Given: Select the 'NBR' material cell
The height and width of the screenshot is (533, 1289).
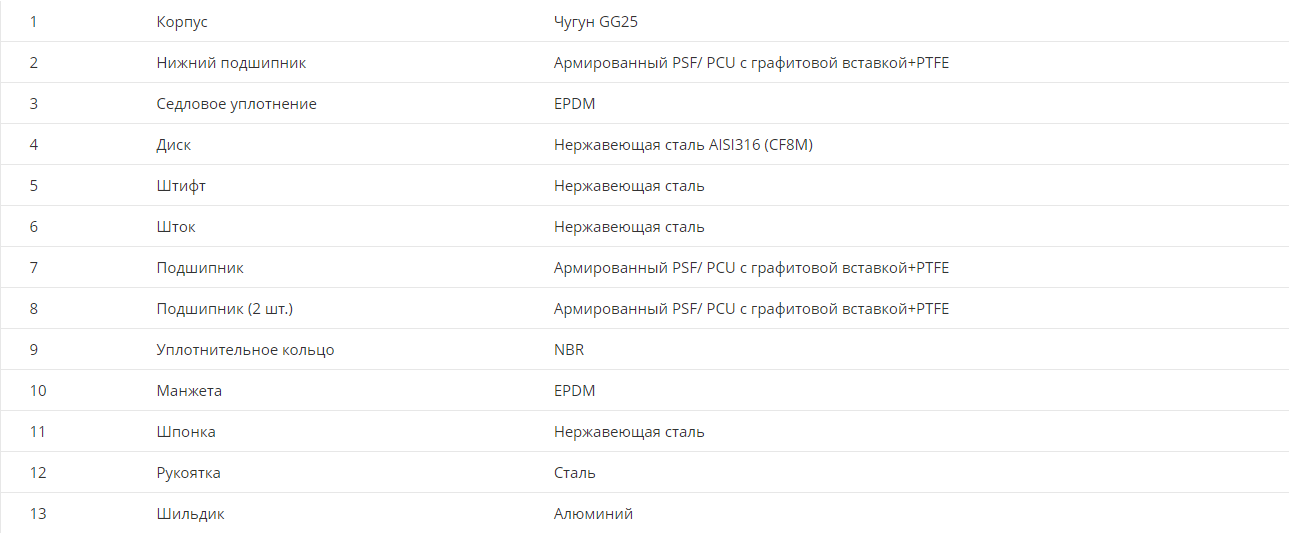Looking at the screenshot, I should [569, 350].
